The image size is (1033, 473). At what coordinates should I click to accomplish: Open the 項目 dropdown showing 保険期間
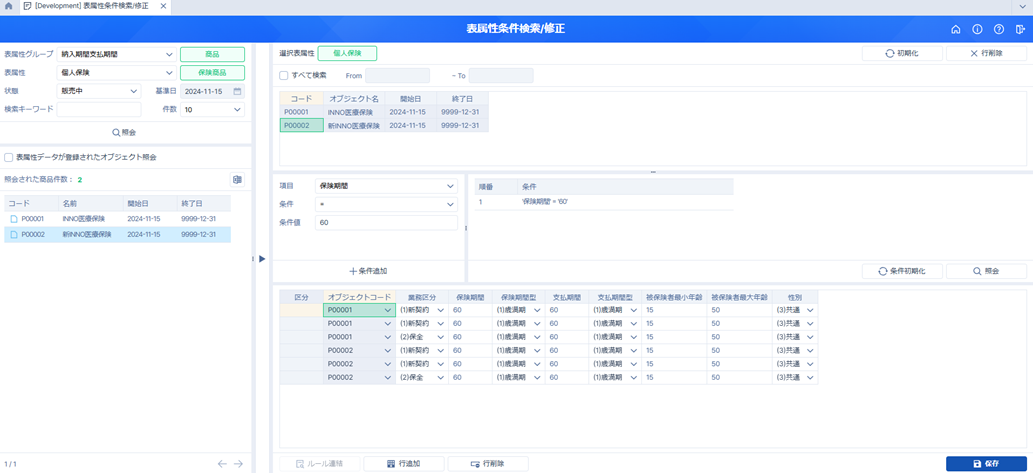point(386,186)
